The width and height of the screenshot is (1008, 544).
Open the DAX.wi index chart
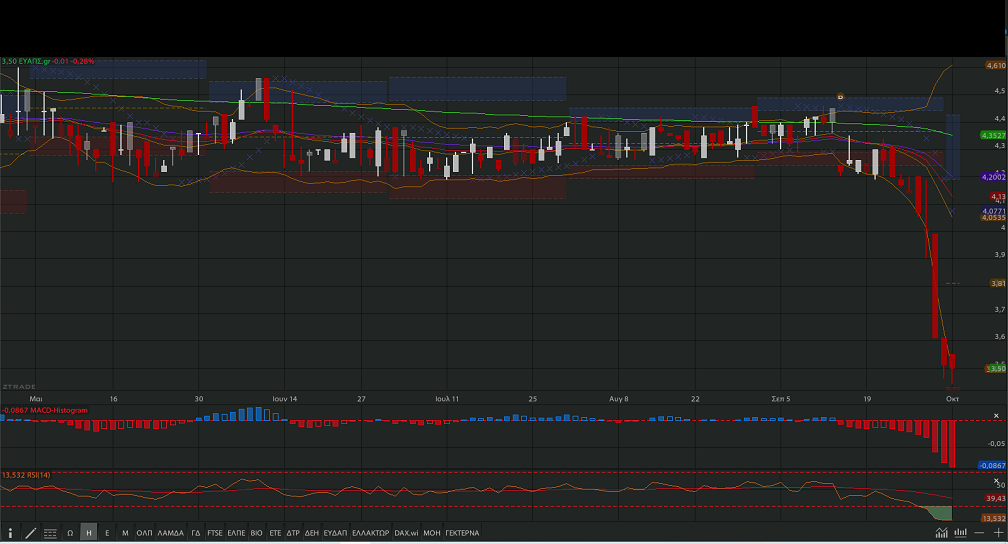[406, 533]
